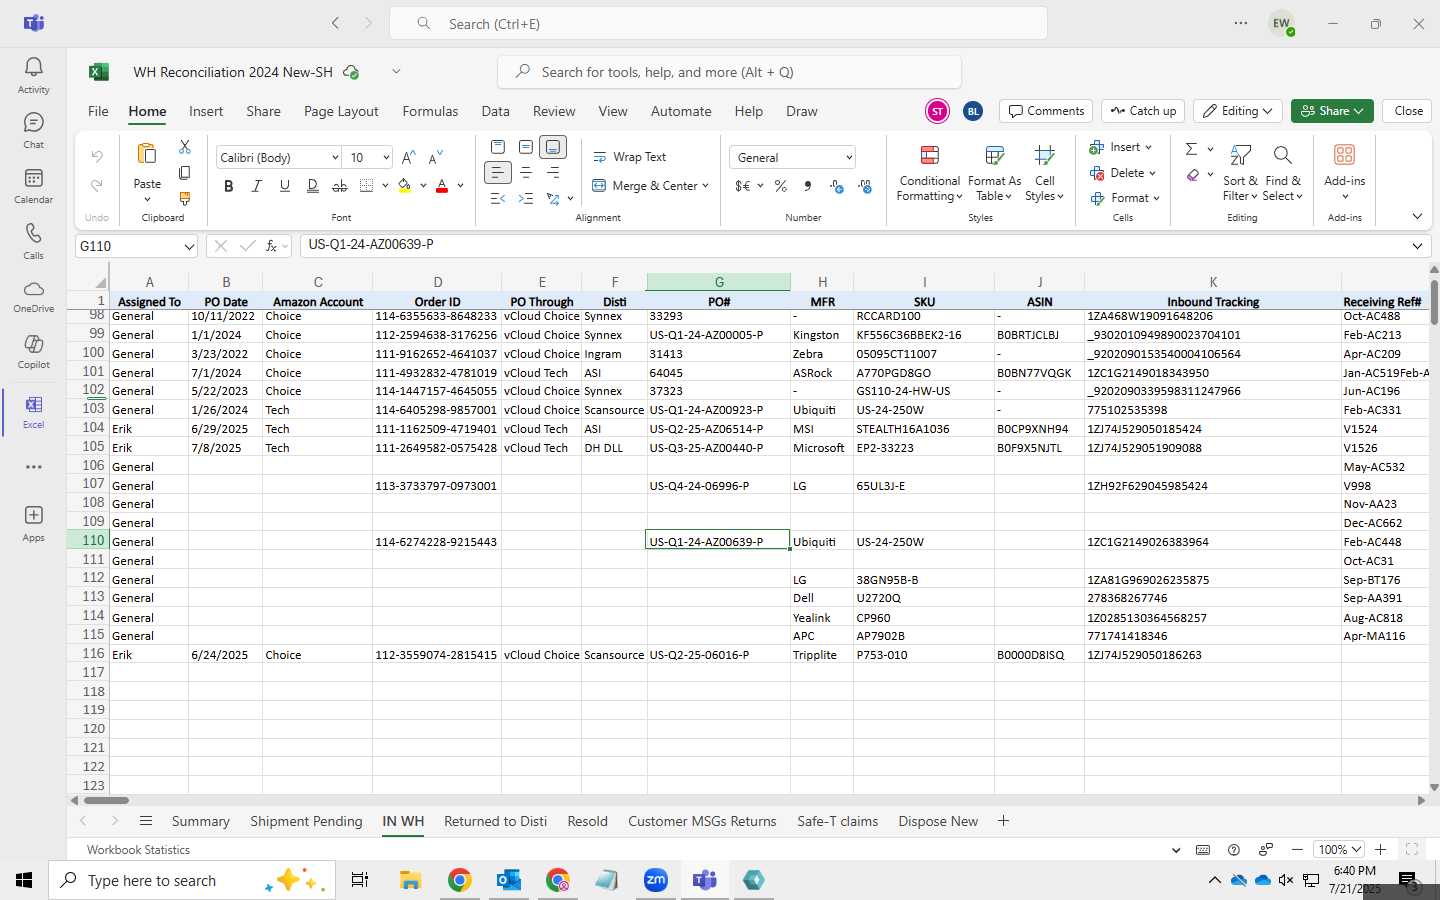Open Add-ins icon

pos(1344,155)
